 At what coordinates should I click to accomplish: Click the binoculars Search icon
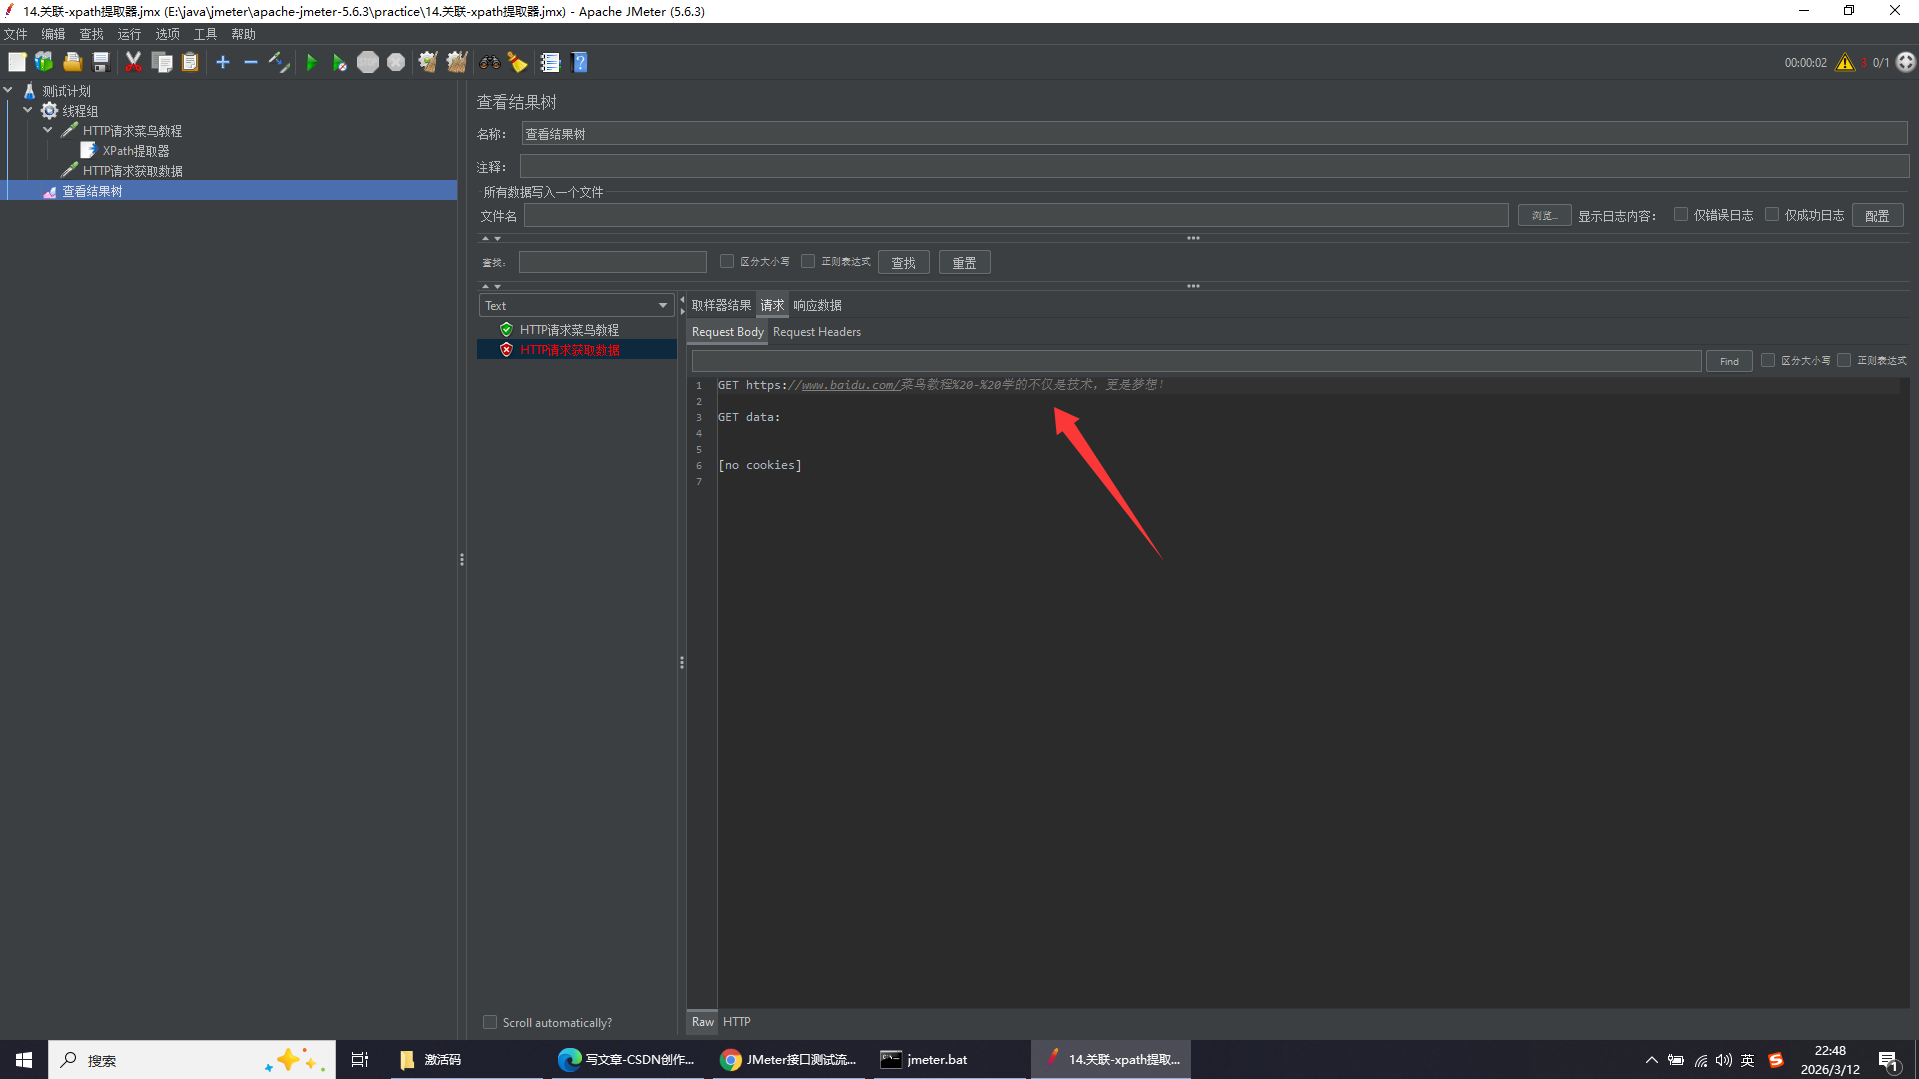click(489, 62)
